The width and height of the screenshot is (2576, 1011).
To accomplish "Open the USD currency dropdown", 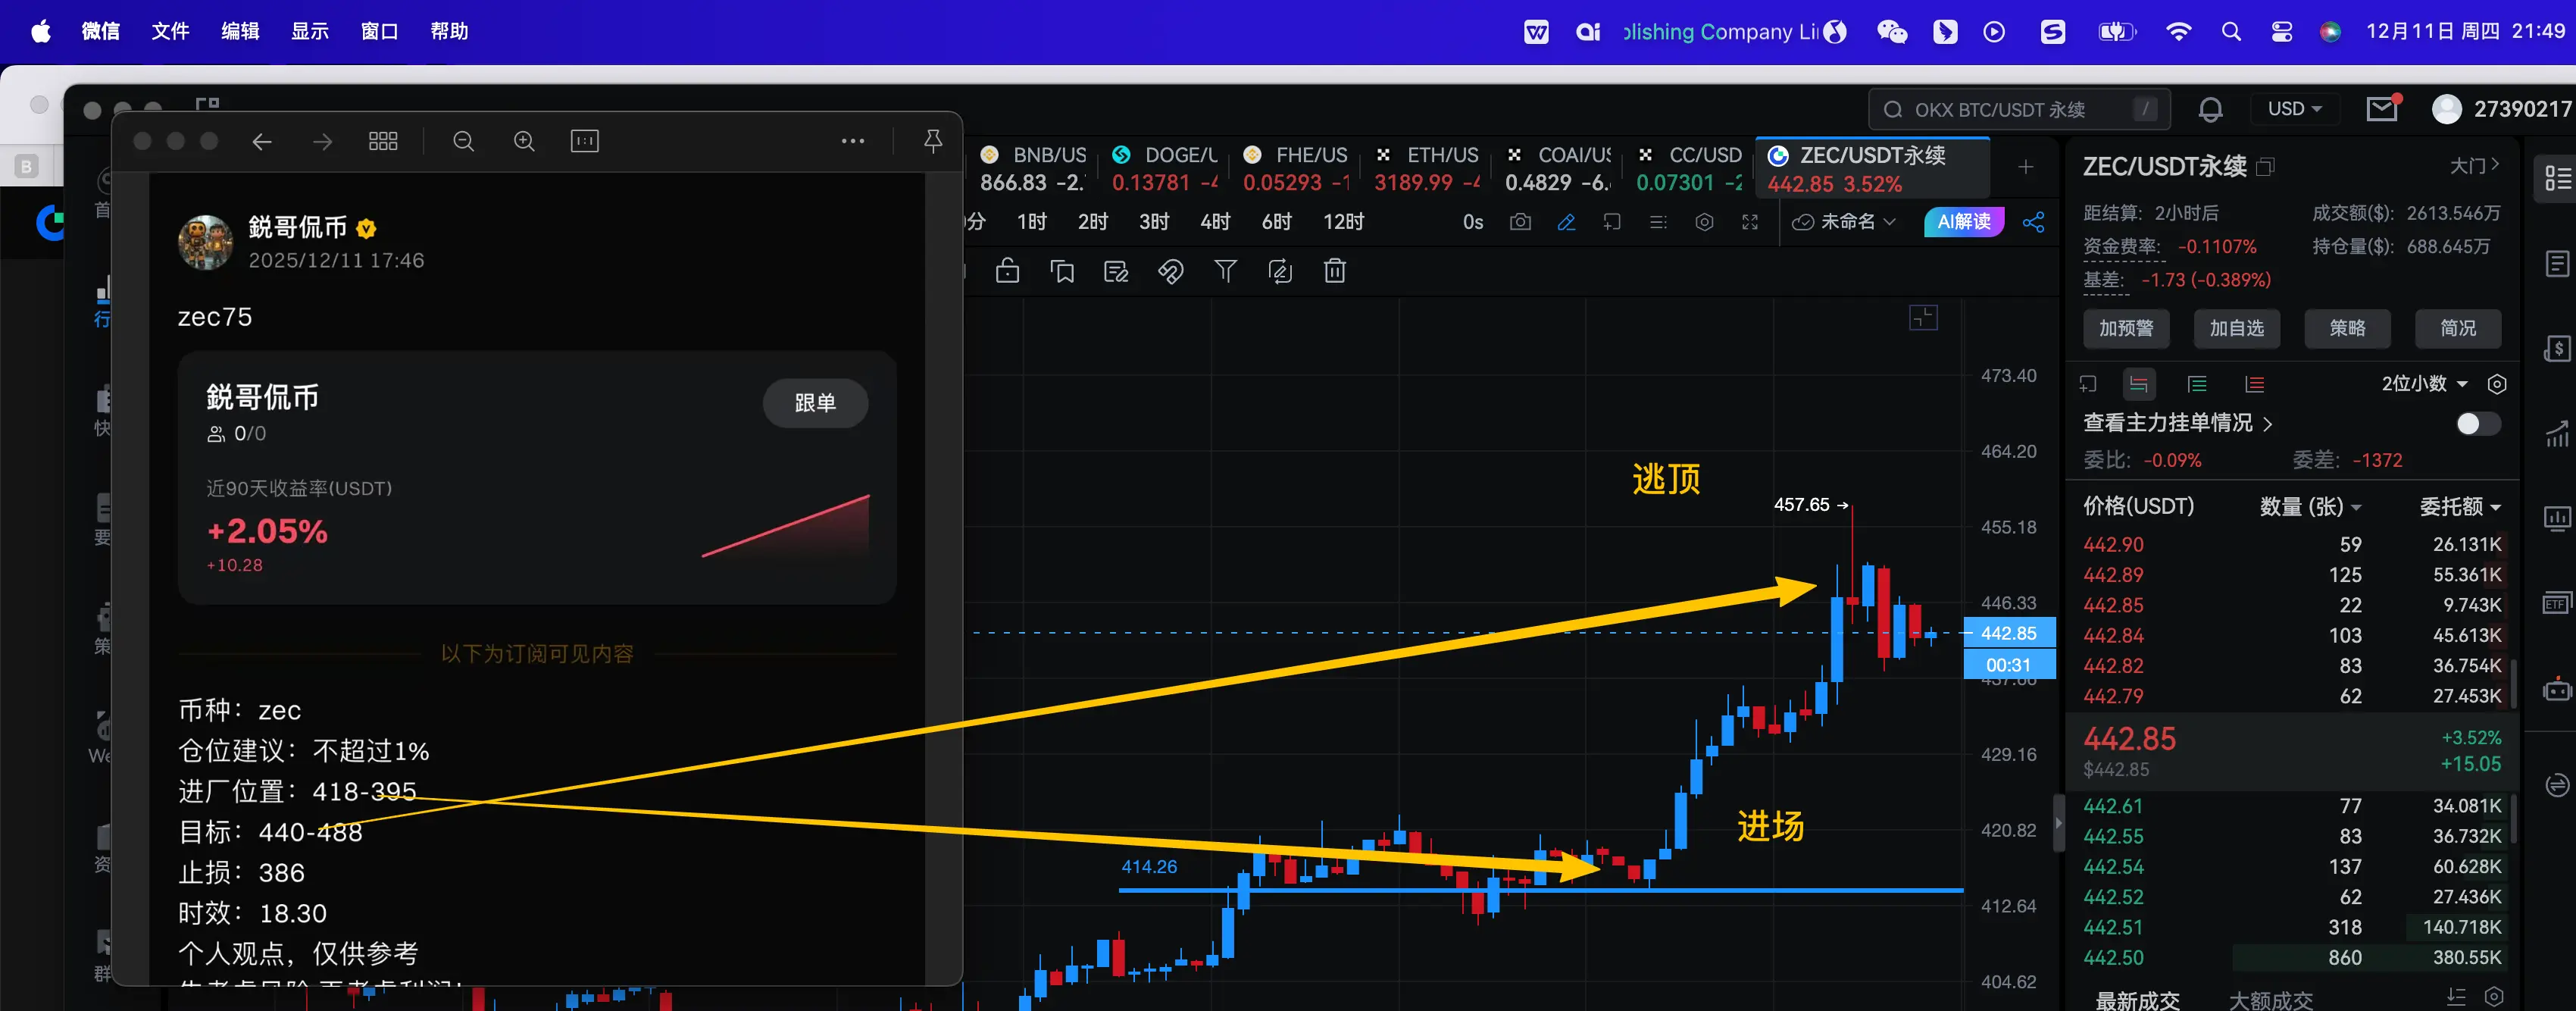I will click(x=2293, y=109).
